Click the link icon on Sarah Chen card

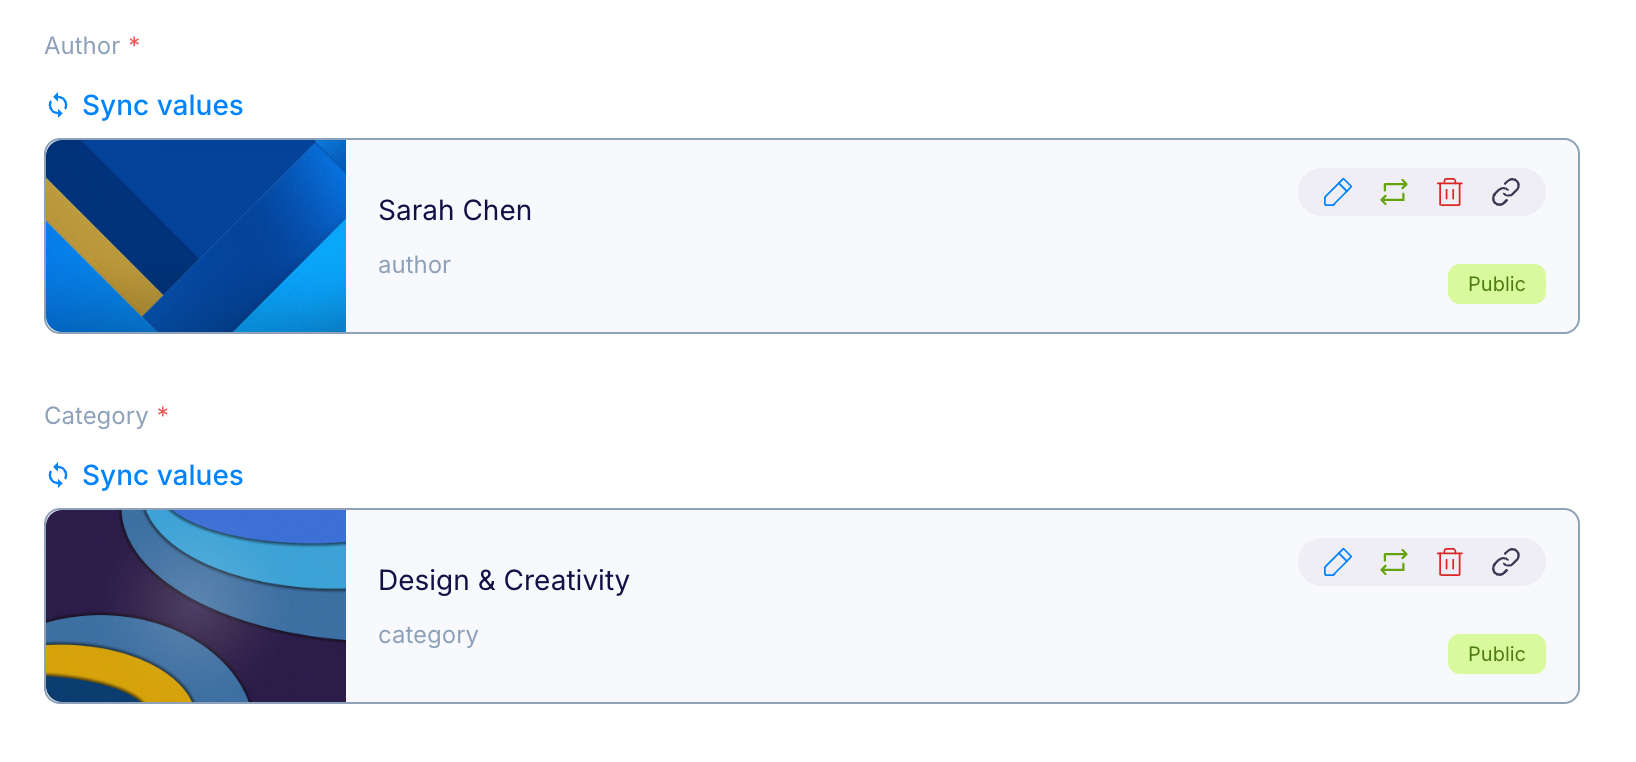pyautogui.click(x=1505, y=192)
